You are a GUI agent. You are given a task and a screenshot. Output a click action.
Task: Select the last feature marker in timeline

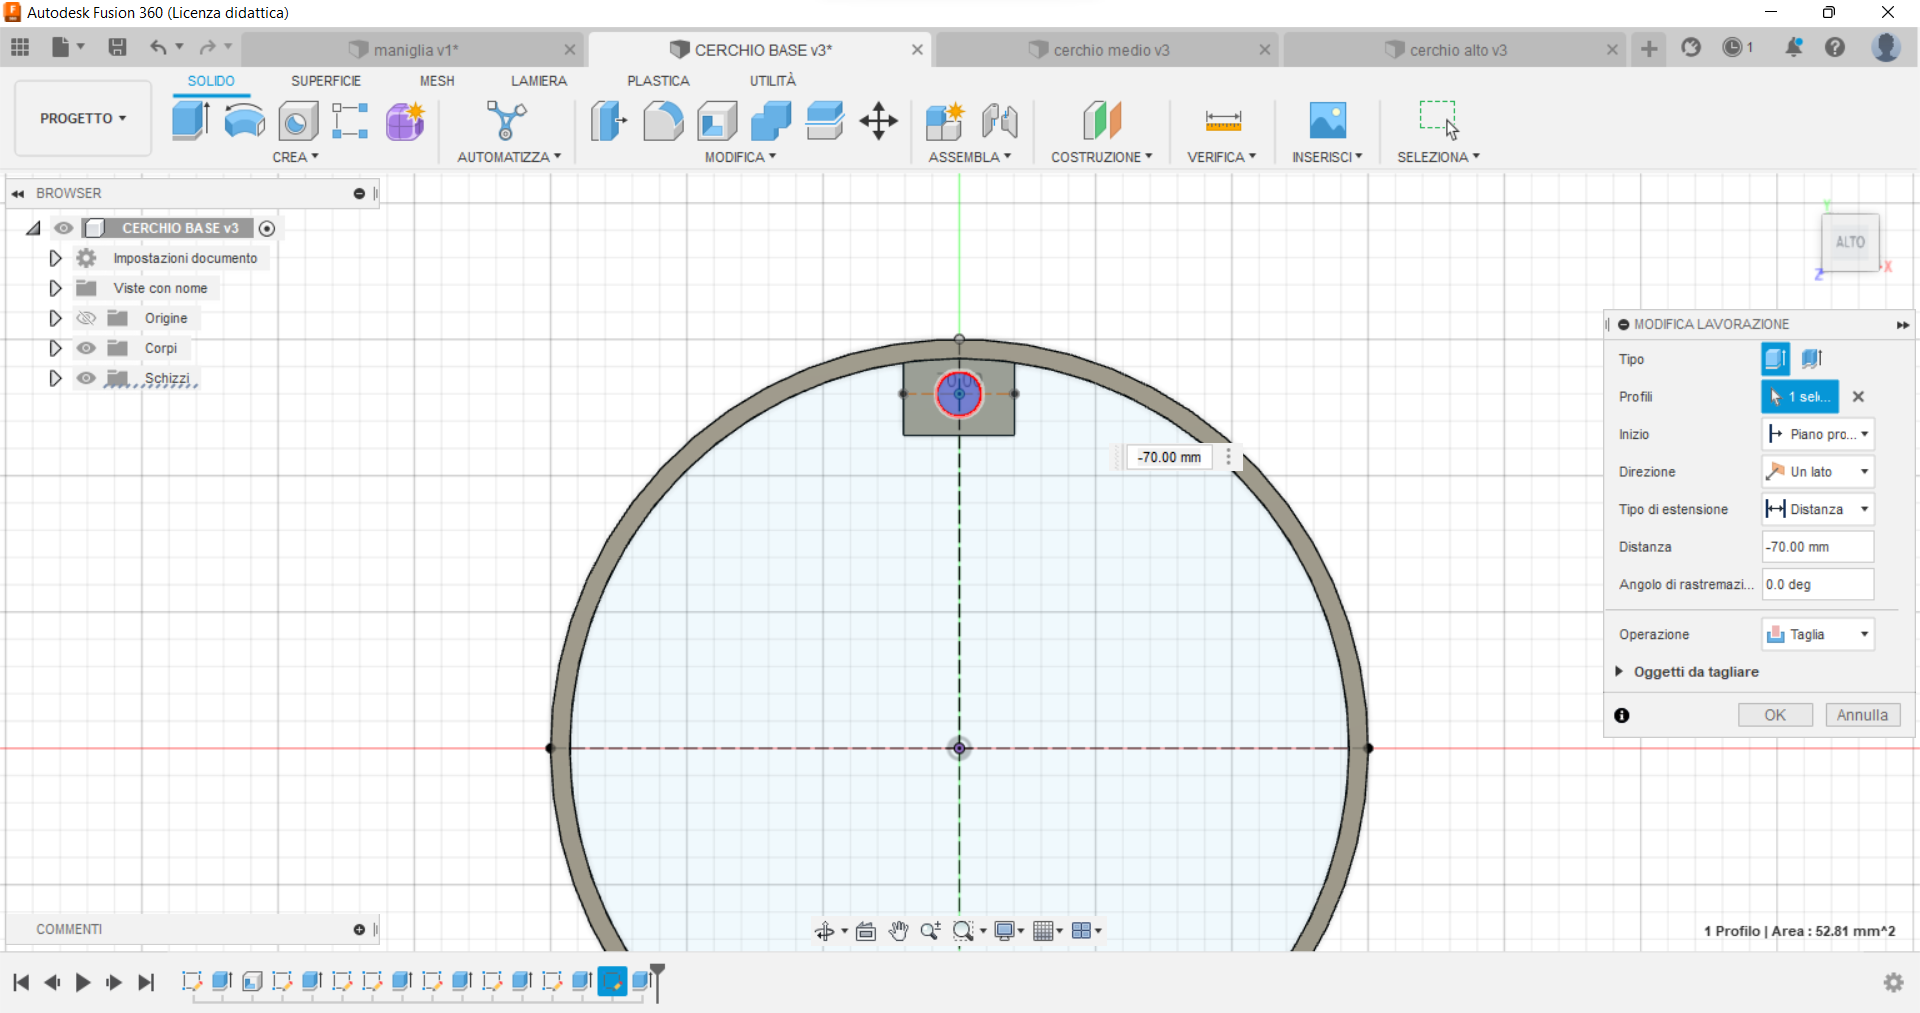pyautogui.click(x=642, y=982)
